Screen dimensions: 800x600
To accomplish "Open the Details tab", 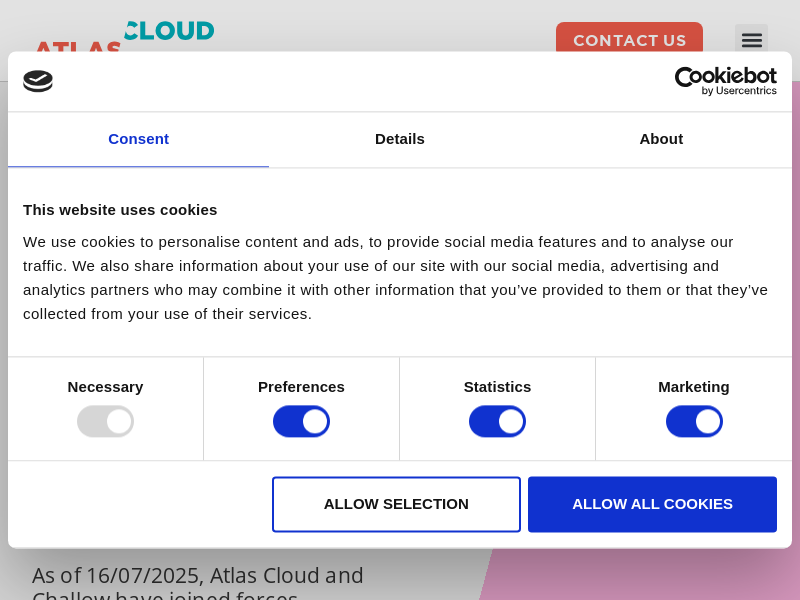I will (399, 139).
